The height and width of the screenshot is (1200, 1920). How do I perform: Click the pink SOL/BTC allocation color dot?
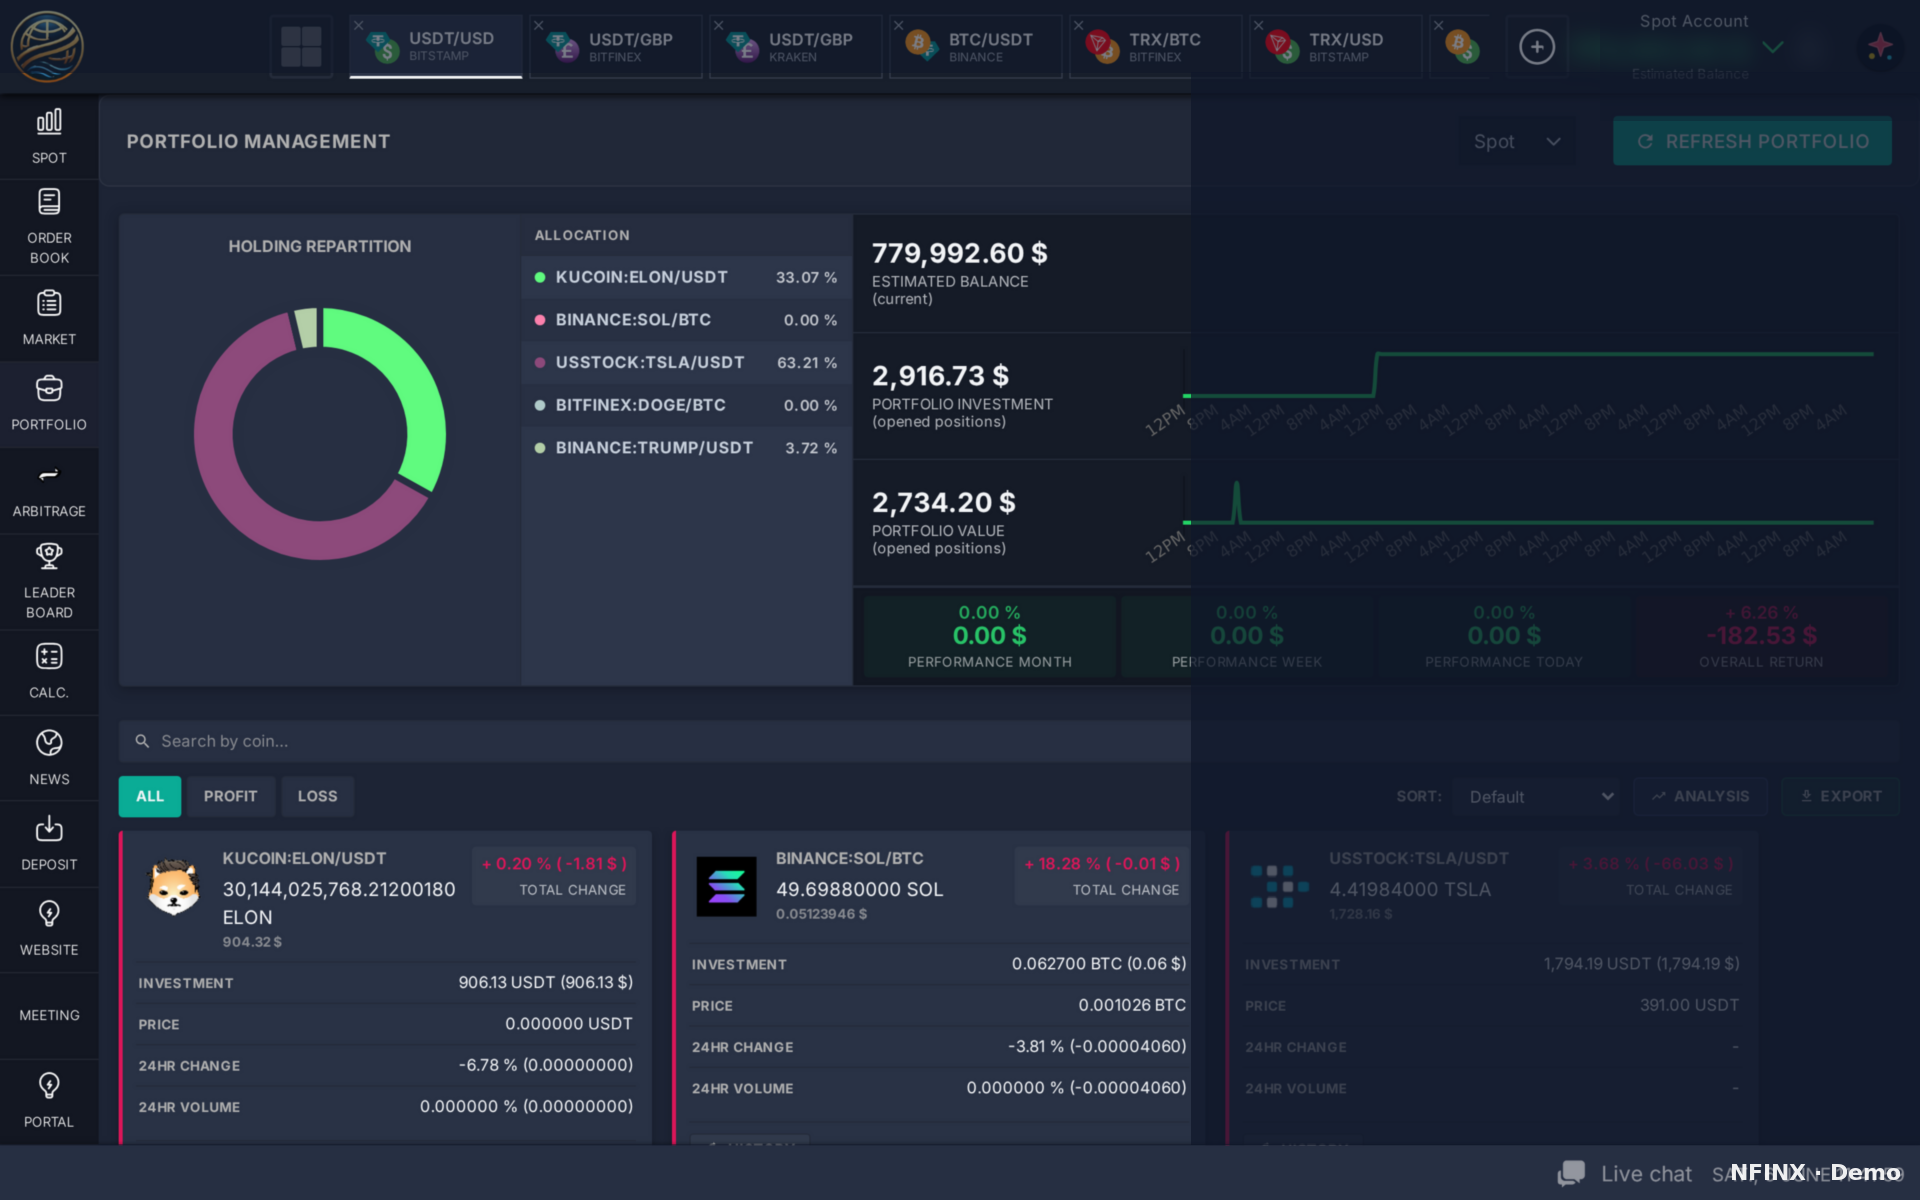540,320
